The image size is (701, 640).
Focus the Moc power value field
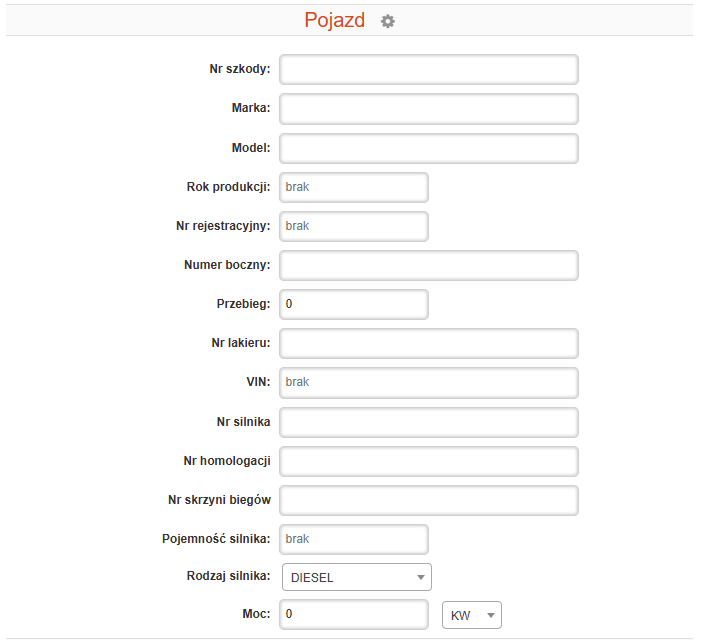click(x=354, y=614)
